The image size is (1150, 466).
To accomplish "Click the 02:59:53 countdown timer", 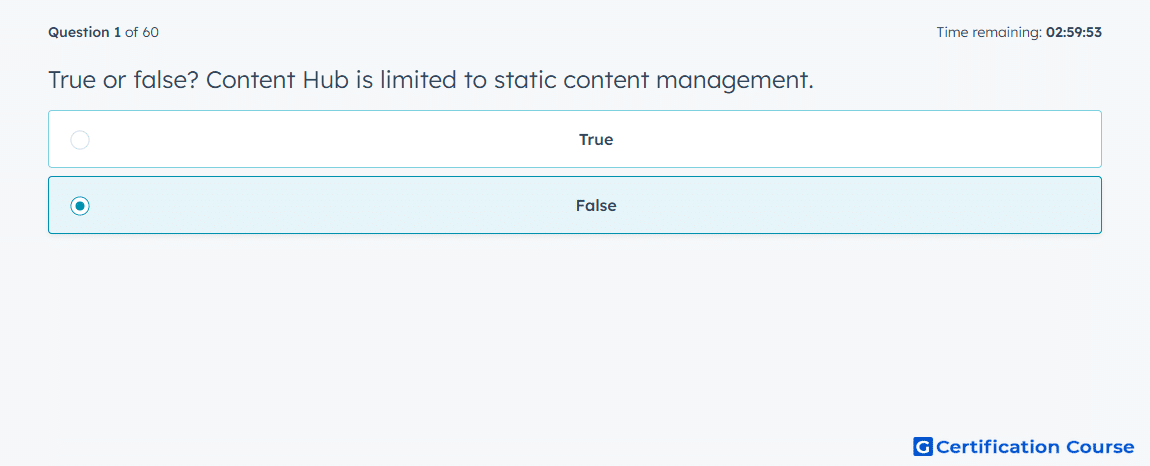I will click(x=1074, y=32).
